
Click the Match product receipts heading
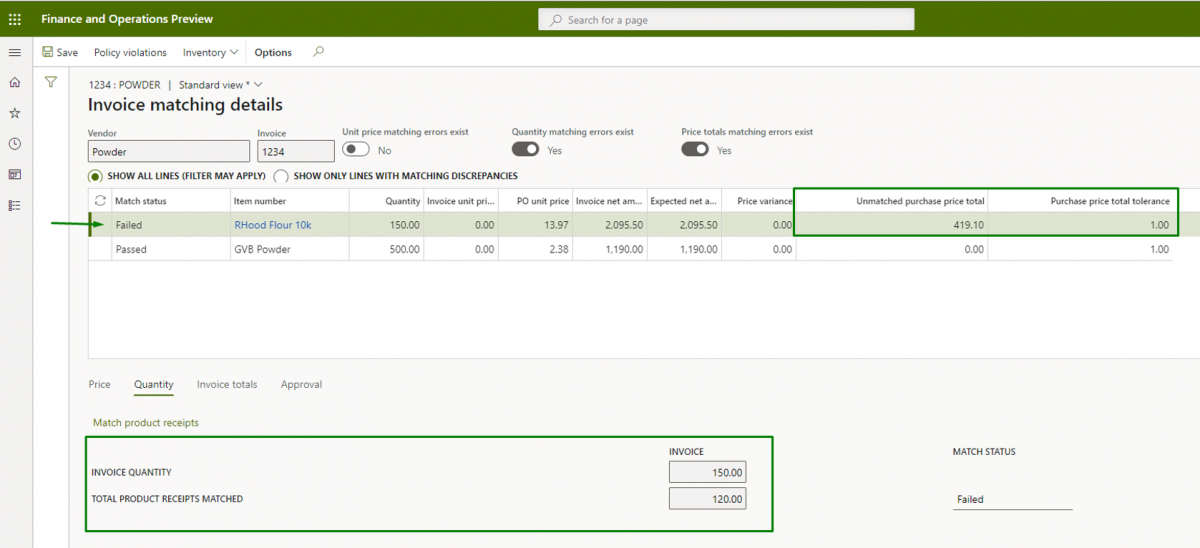click(146, 423)
